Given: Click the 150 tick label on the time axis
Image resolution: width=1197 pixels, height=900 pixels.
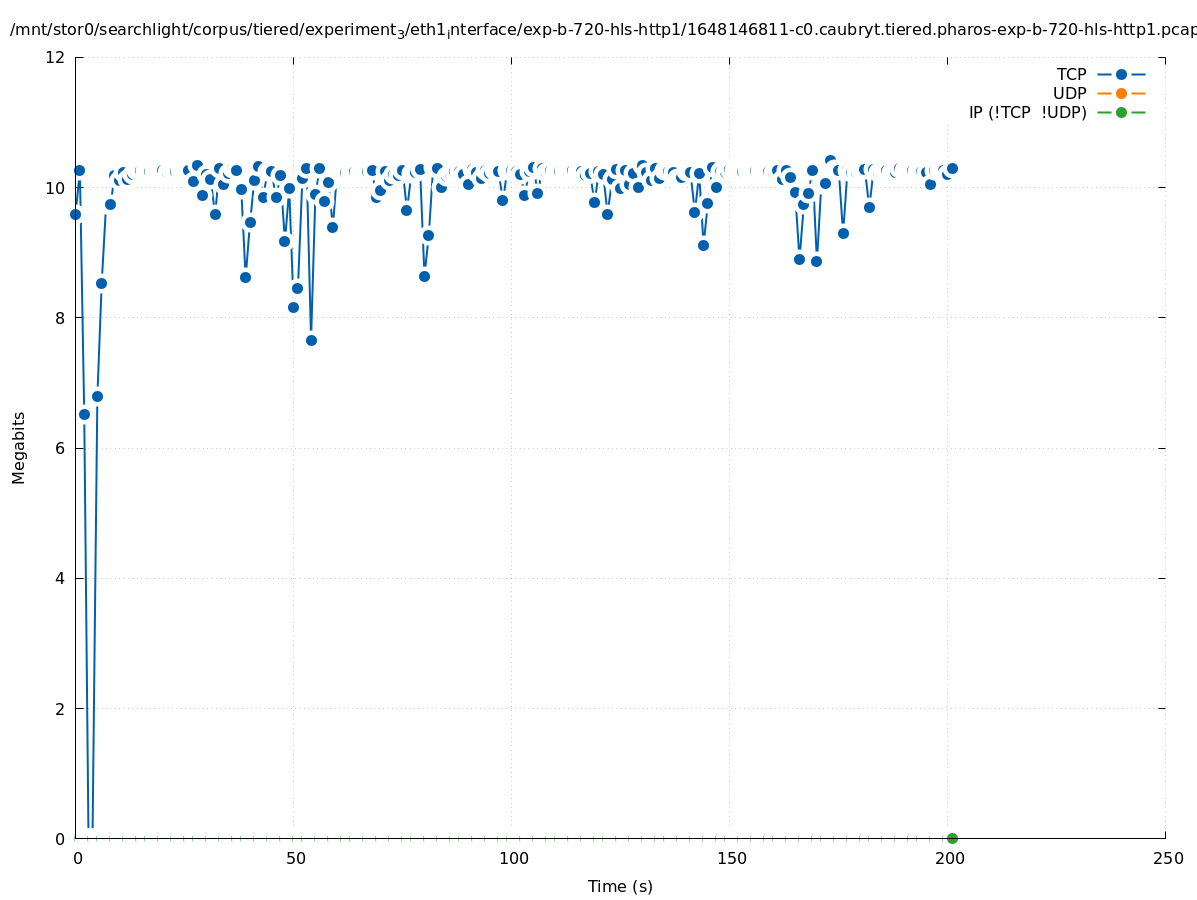Looking at the screenshot, I should point(731,858).
